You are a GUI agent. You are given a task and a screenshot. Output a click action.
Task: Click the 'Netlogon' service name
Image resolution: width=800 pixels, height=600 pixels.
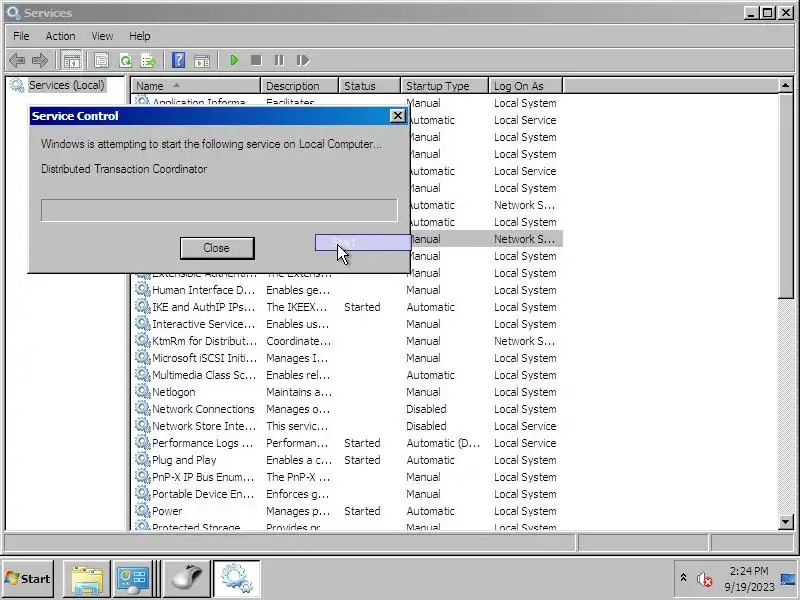point(173,392)
